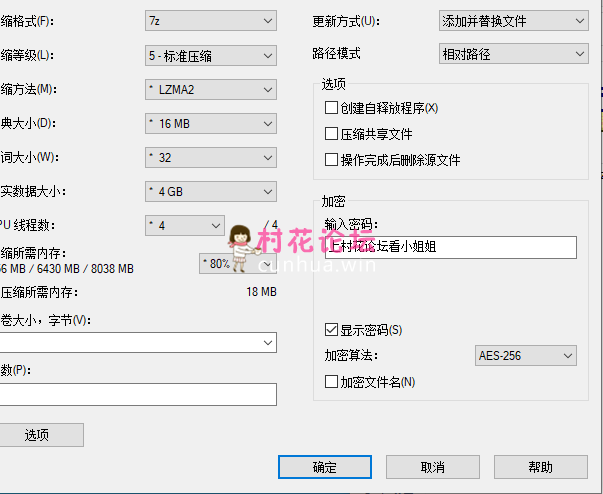Check the 压缩共享文件 option
Screen dimensions: 603x494
click(x=332, y=134)
